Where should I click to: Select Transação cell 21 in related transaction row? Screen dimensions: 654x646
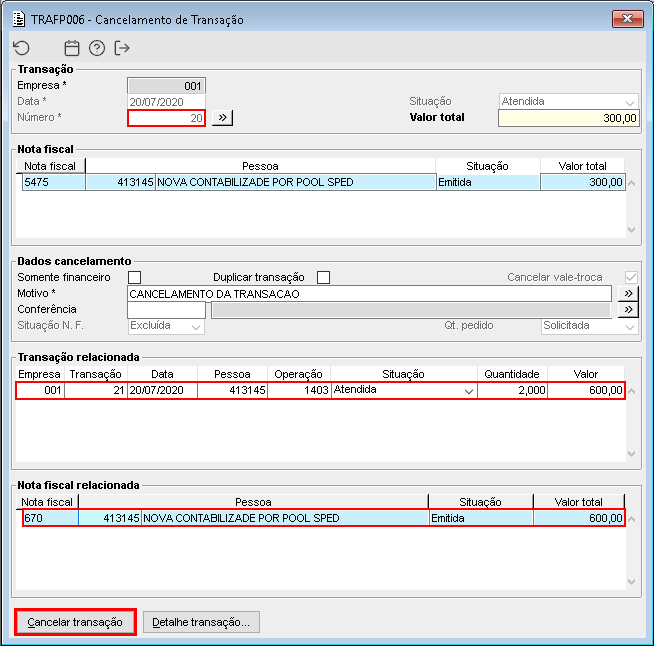(96, 390)
